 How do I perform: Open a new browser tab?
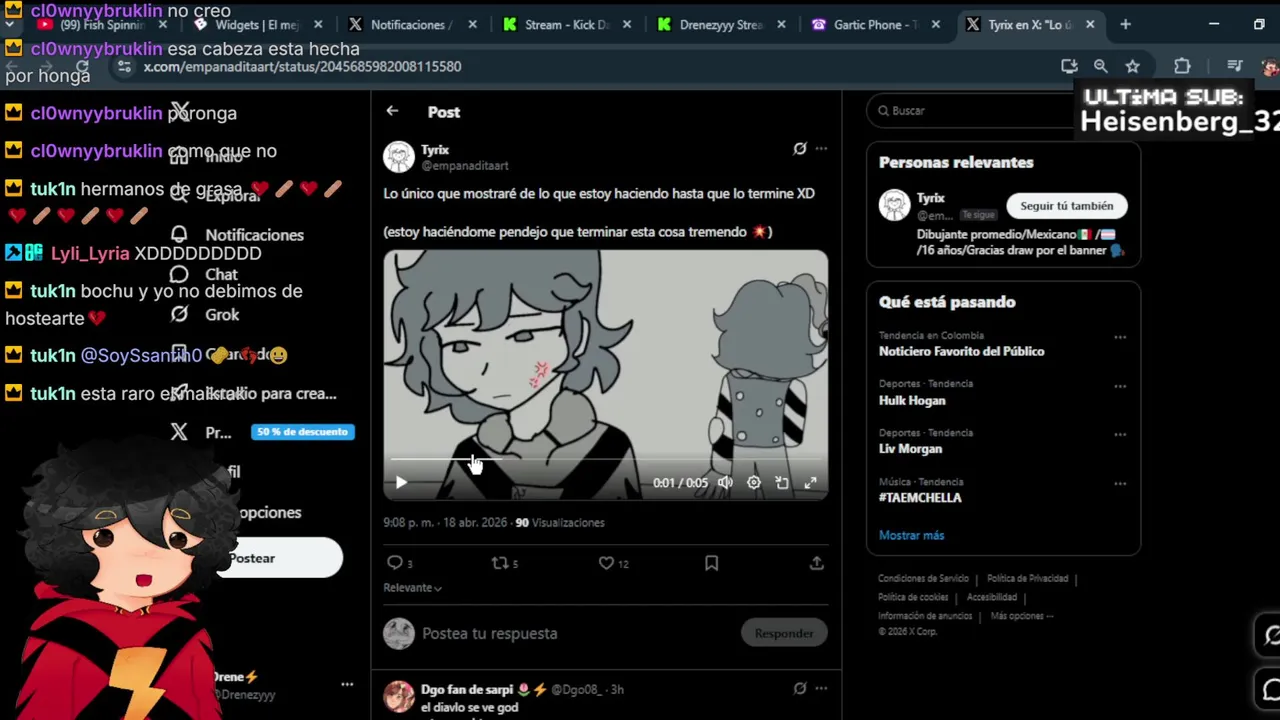point(1125,24)
